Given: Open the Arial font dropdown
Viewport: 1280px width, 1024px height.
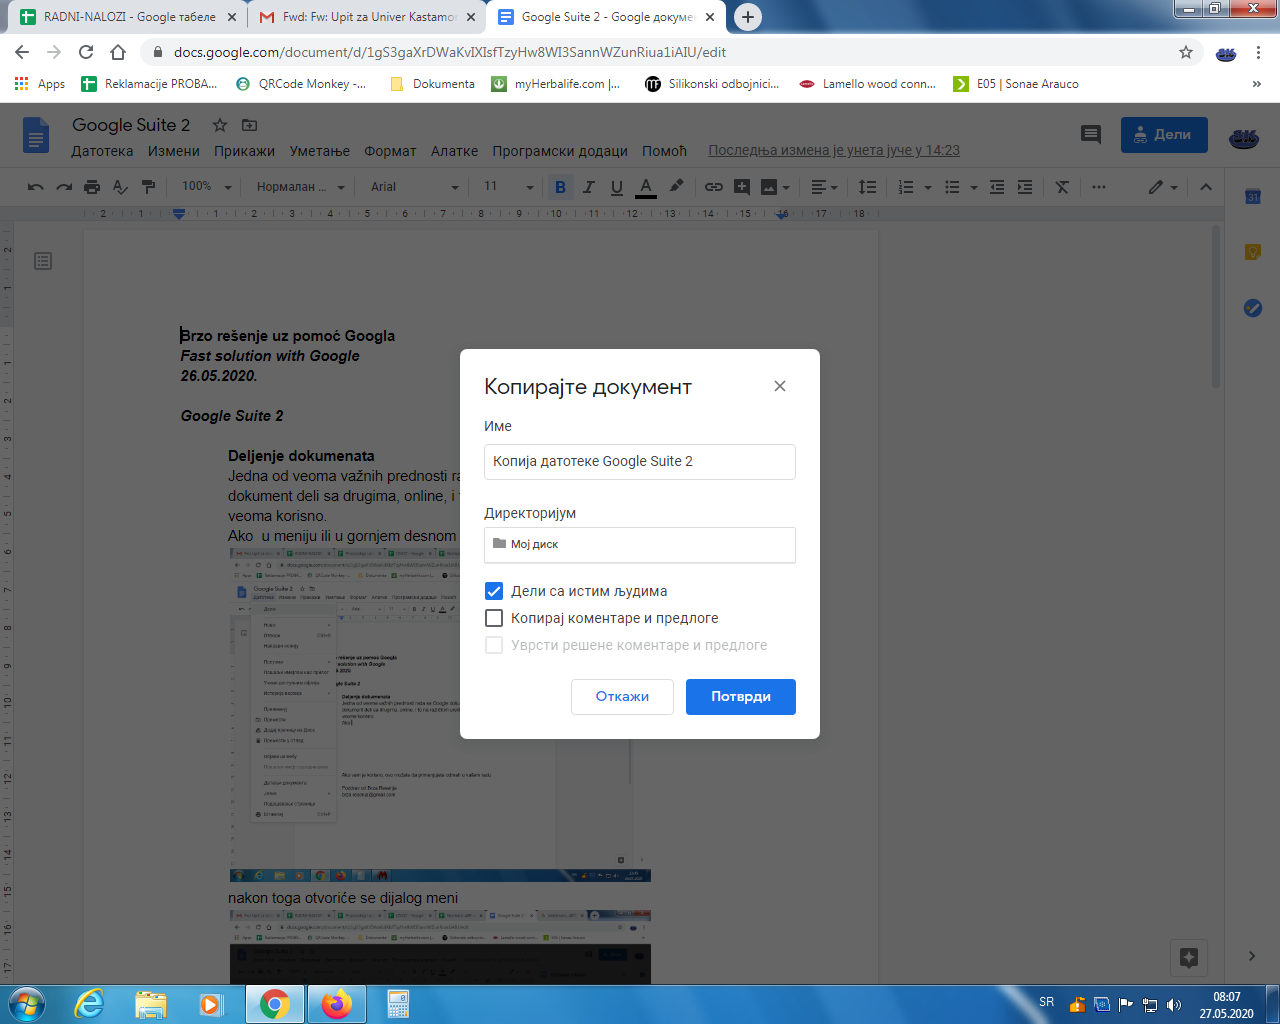Looking at the screenshot, I should 415,187.
